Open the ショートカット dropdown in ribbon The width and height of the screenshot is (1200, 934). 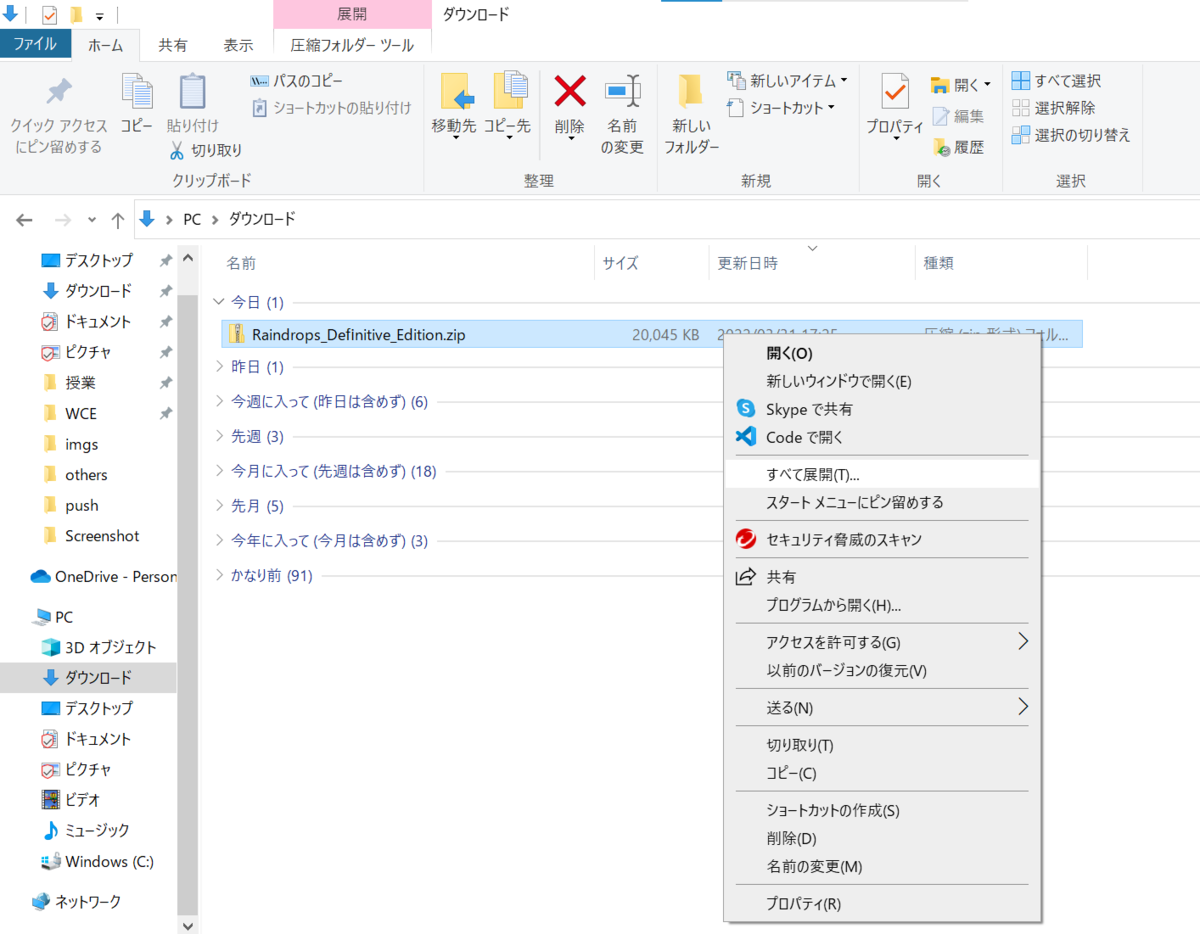[x=782, y=107]
